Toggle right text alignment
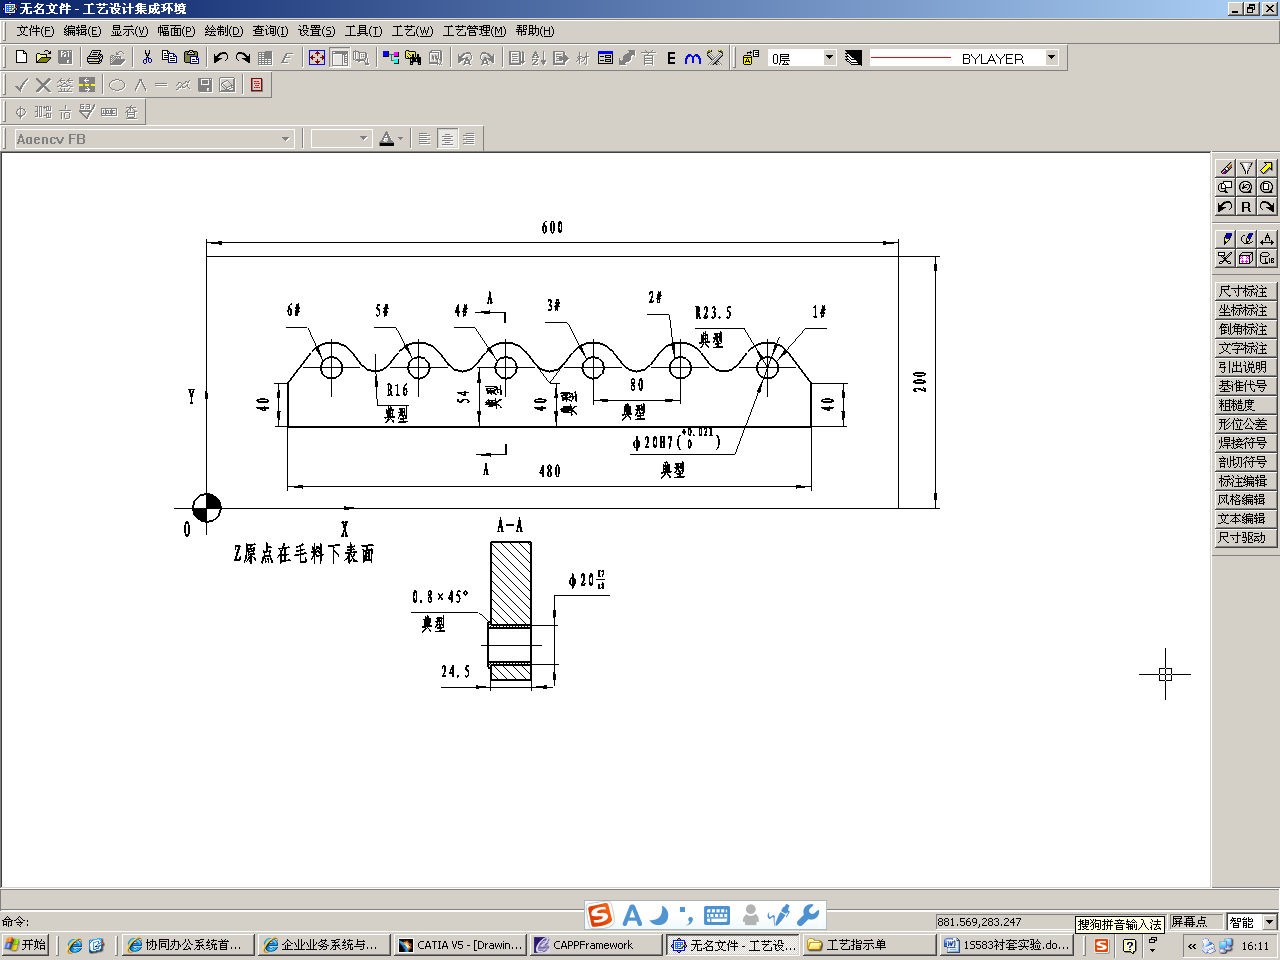The image size is (1280, 960). point(469,139)
